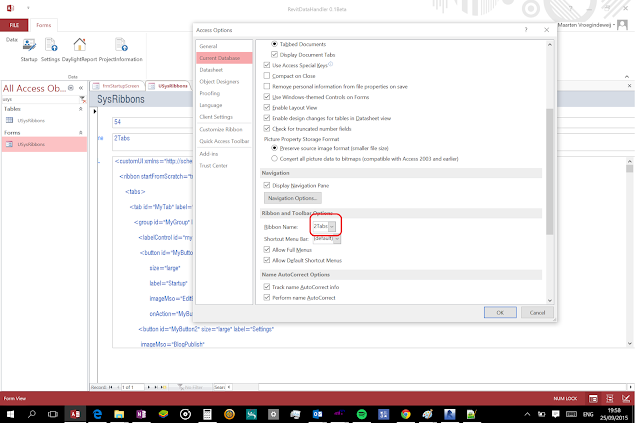This screenshot has width=640, height=423.
Task: Collapse the Forms group in navigation pane
Action: (80, 133)
